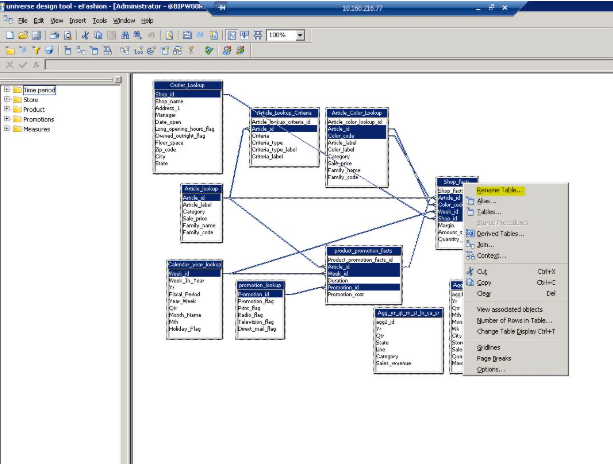Viewport: 613px width, 469px height.
Task: Expand the Promotions class folder
Action: pyautogui.click(x=7, y=119)
